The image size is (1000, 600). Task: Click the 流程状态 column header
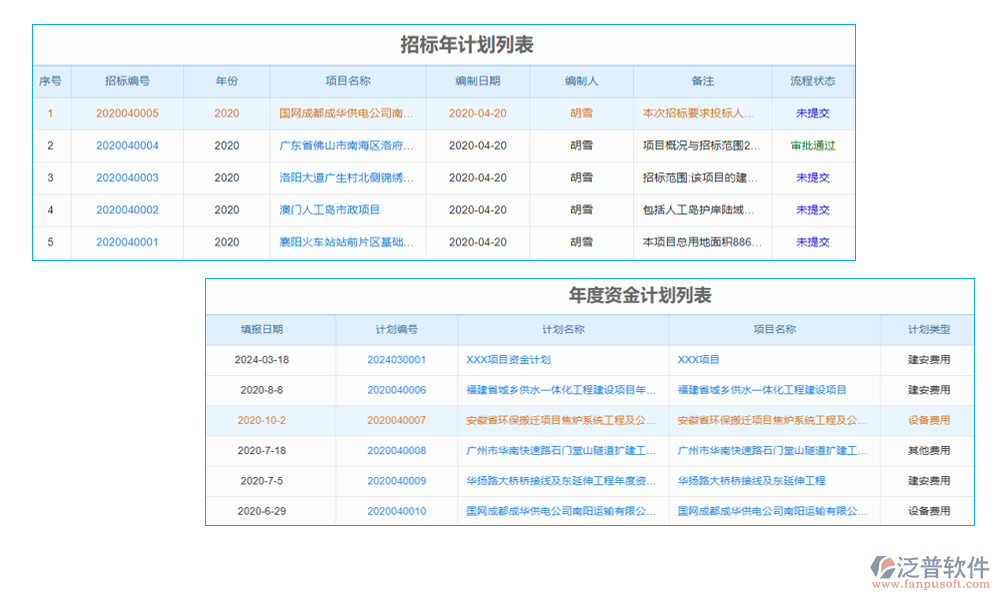812,81
